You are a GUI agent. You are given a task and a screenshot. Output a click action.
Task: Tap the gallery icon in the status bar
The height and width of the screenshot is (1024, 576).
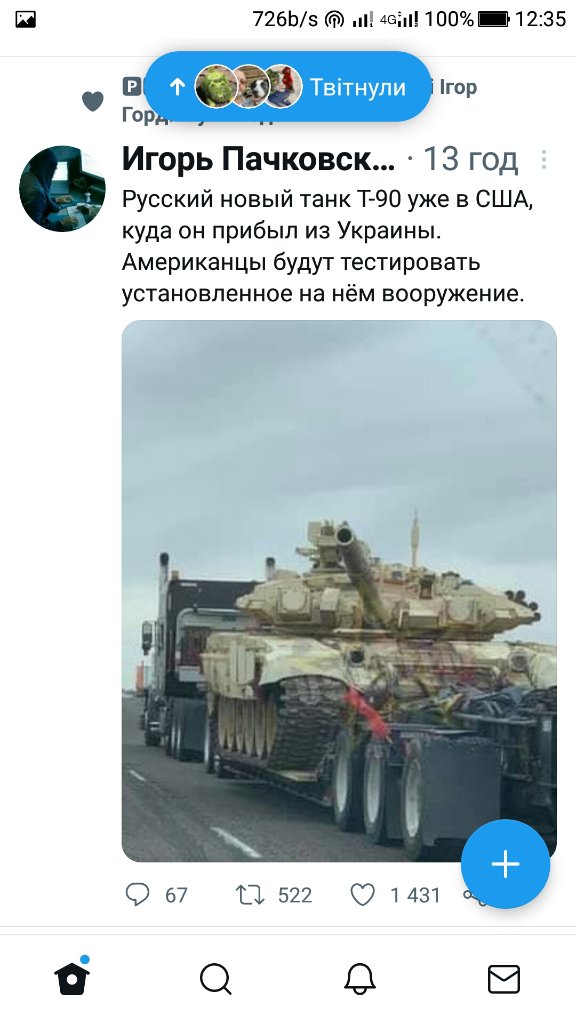25,20
